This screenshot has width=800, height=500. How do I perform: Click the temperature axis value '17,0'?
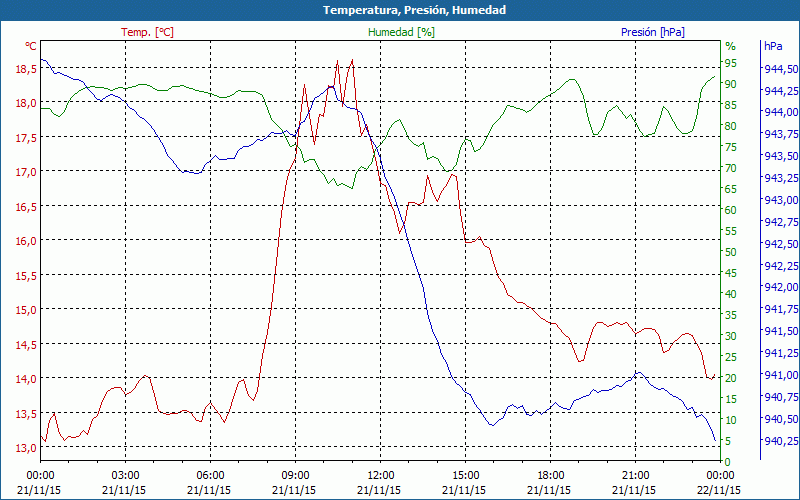(27, 171)
